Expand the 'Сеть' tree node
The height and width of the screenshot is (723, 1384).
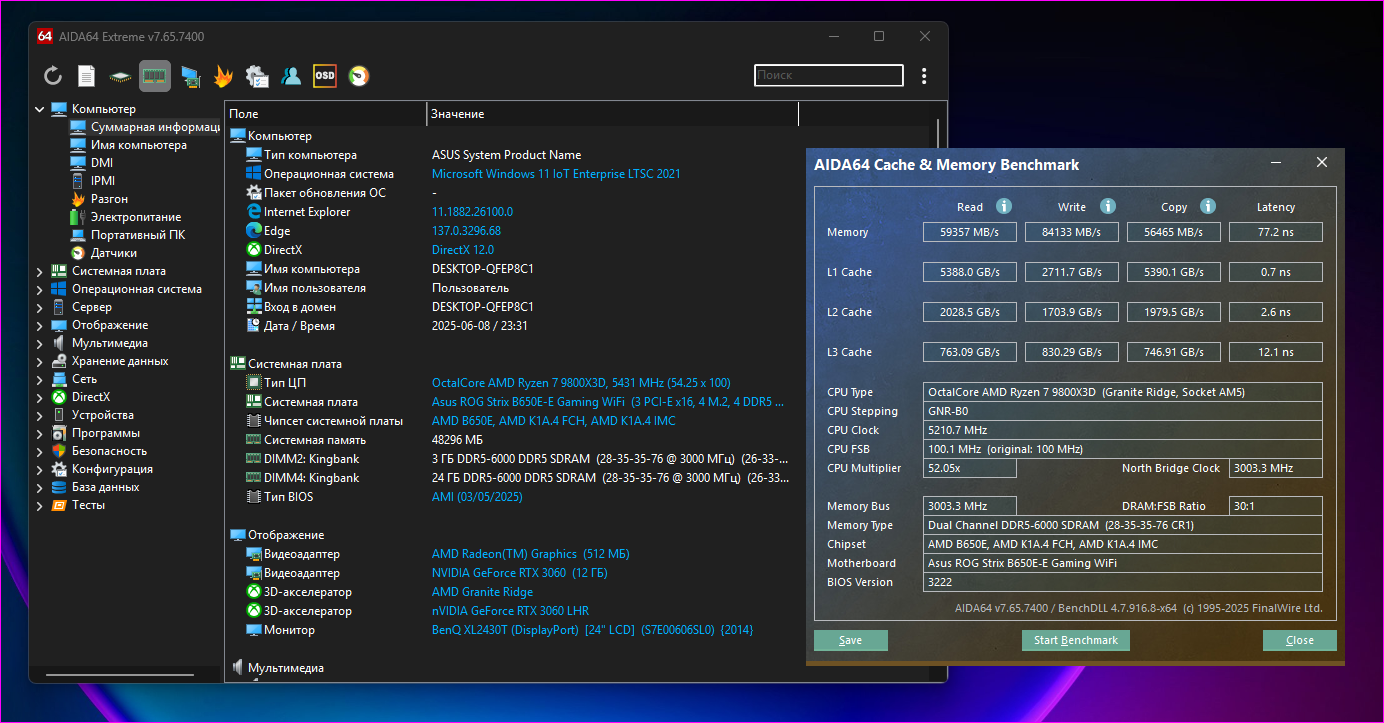(40, 379)
